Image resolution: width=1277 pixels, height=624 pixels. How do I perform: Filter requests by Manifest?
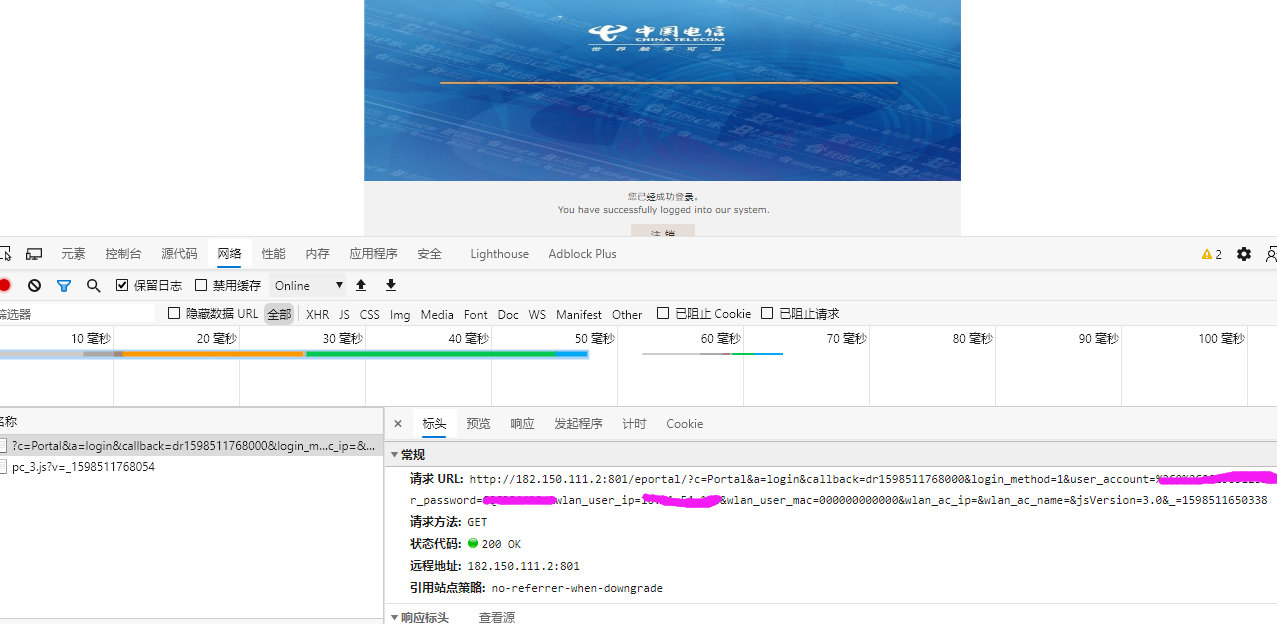coord(579,314)
